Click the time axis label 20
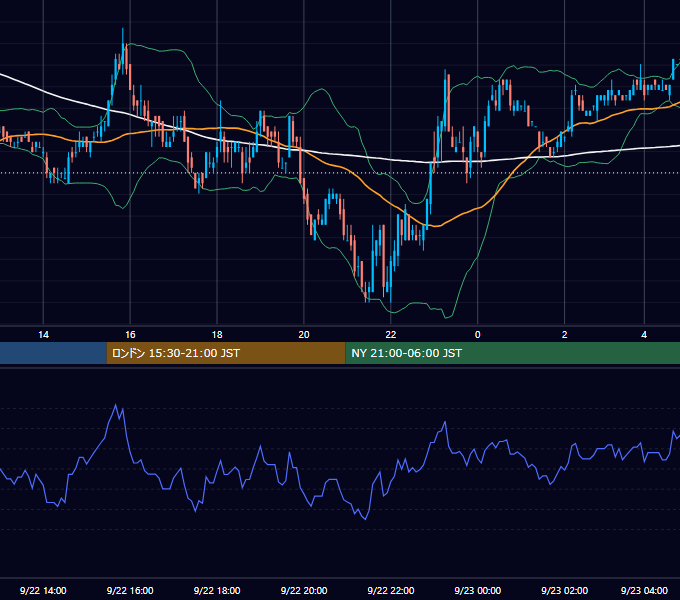This screenshot has height=600, width=680. coord(304,335)
